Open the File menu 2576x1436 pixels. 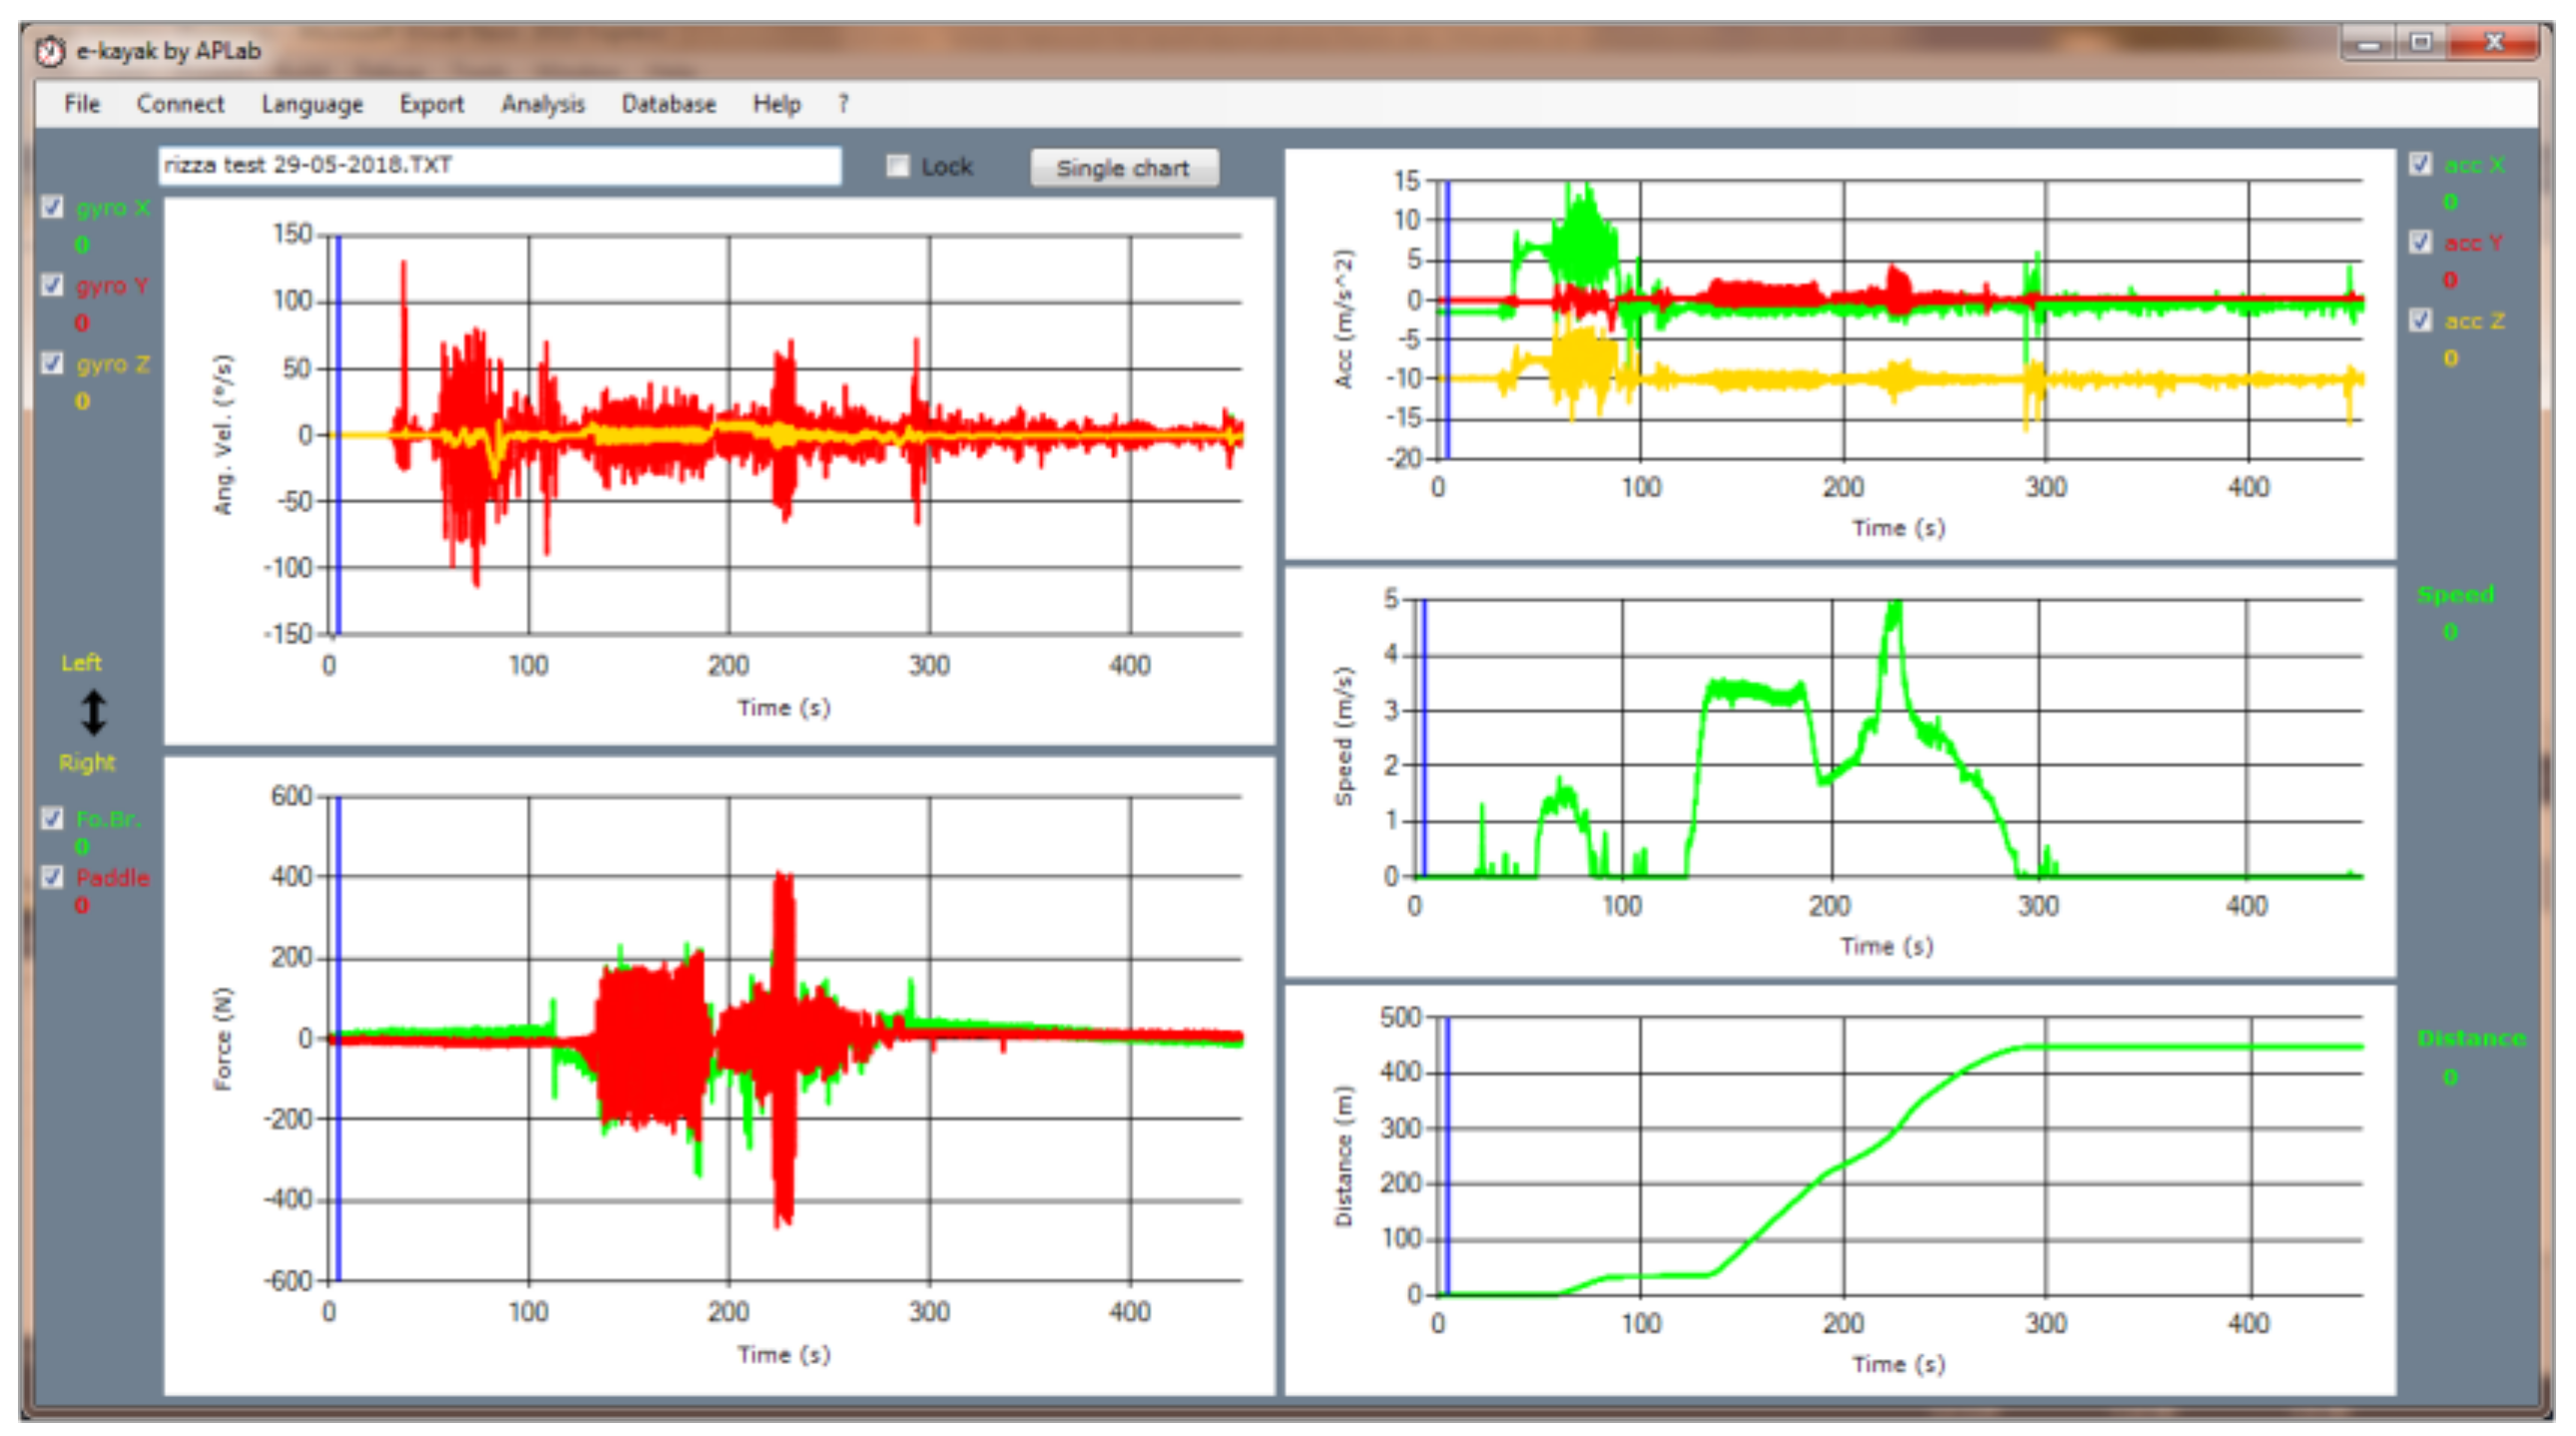pos(82,104)
